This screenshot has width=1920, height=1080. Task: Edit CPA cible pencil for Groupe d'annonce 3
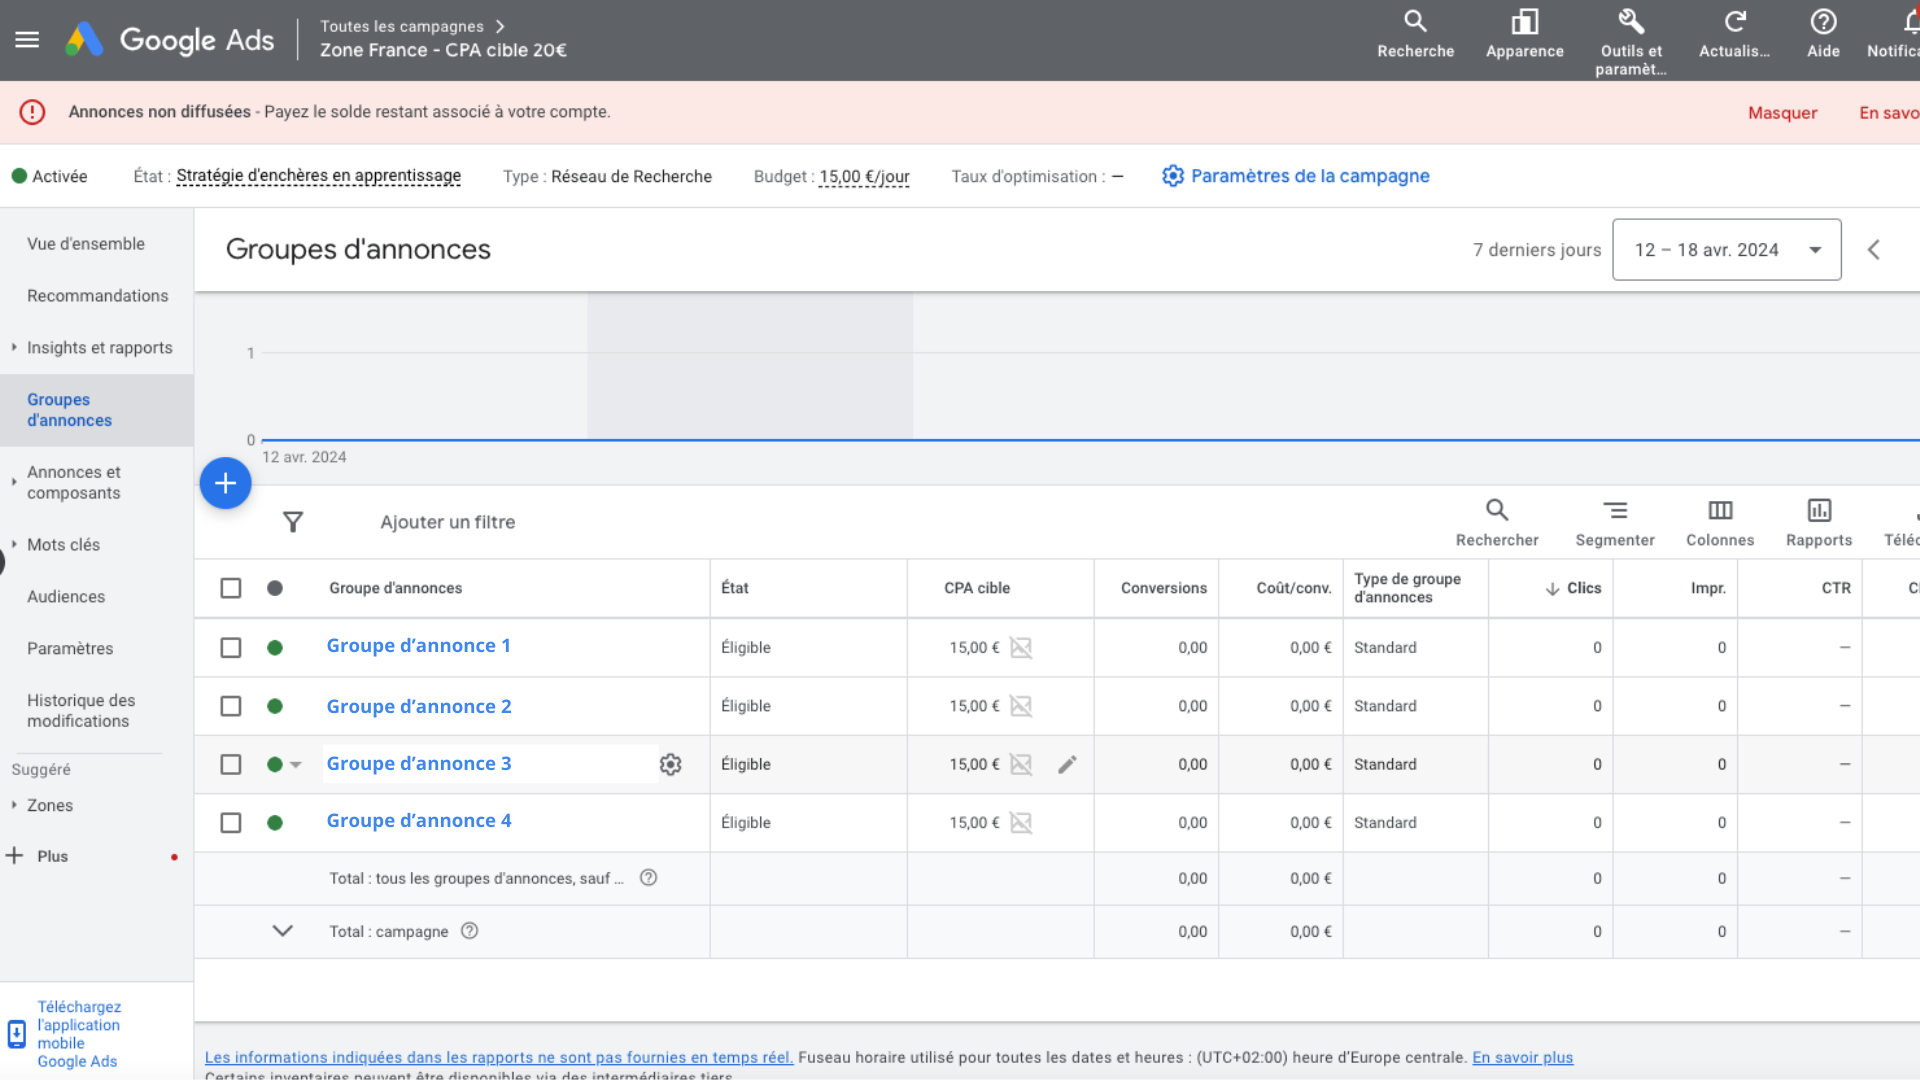[x=1068, y=764]
